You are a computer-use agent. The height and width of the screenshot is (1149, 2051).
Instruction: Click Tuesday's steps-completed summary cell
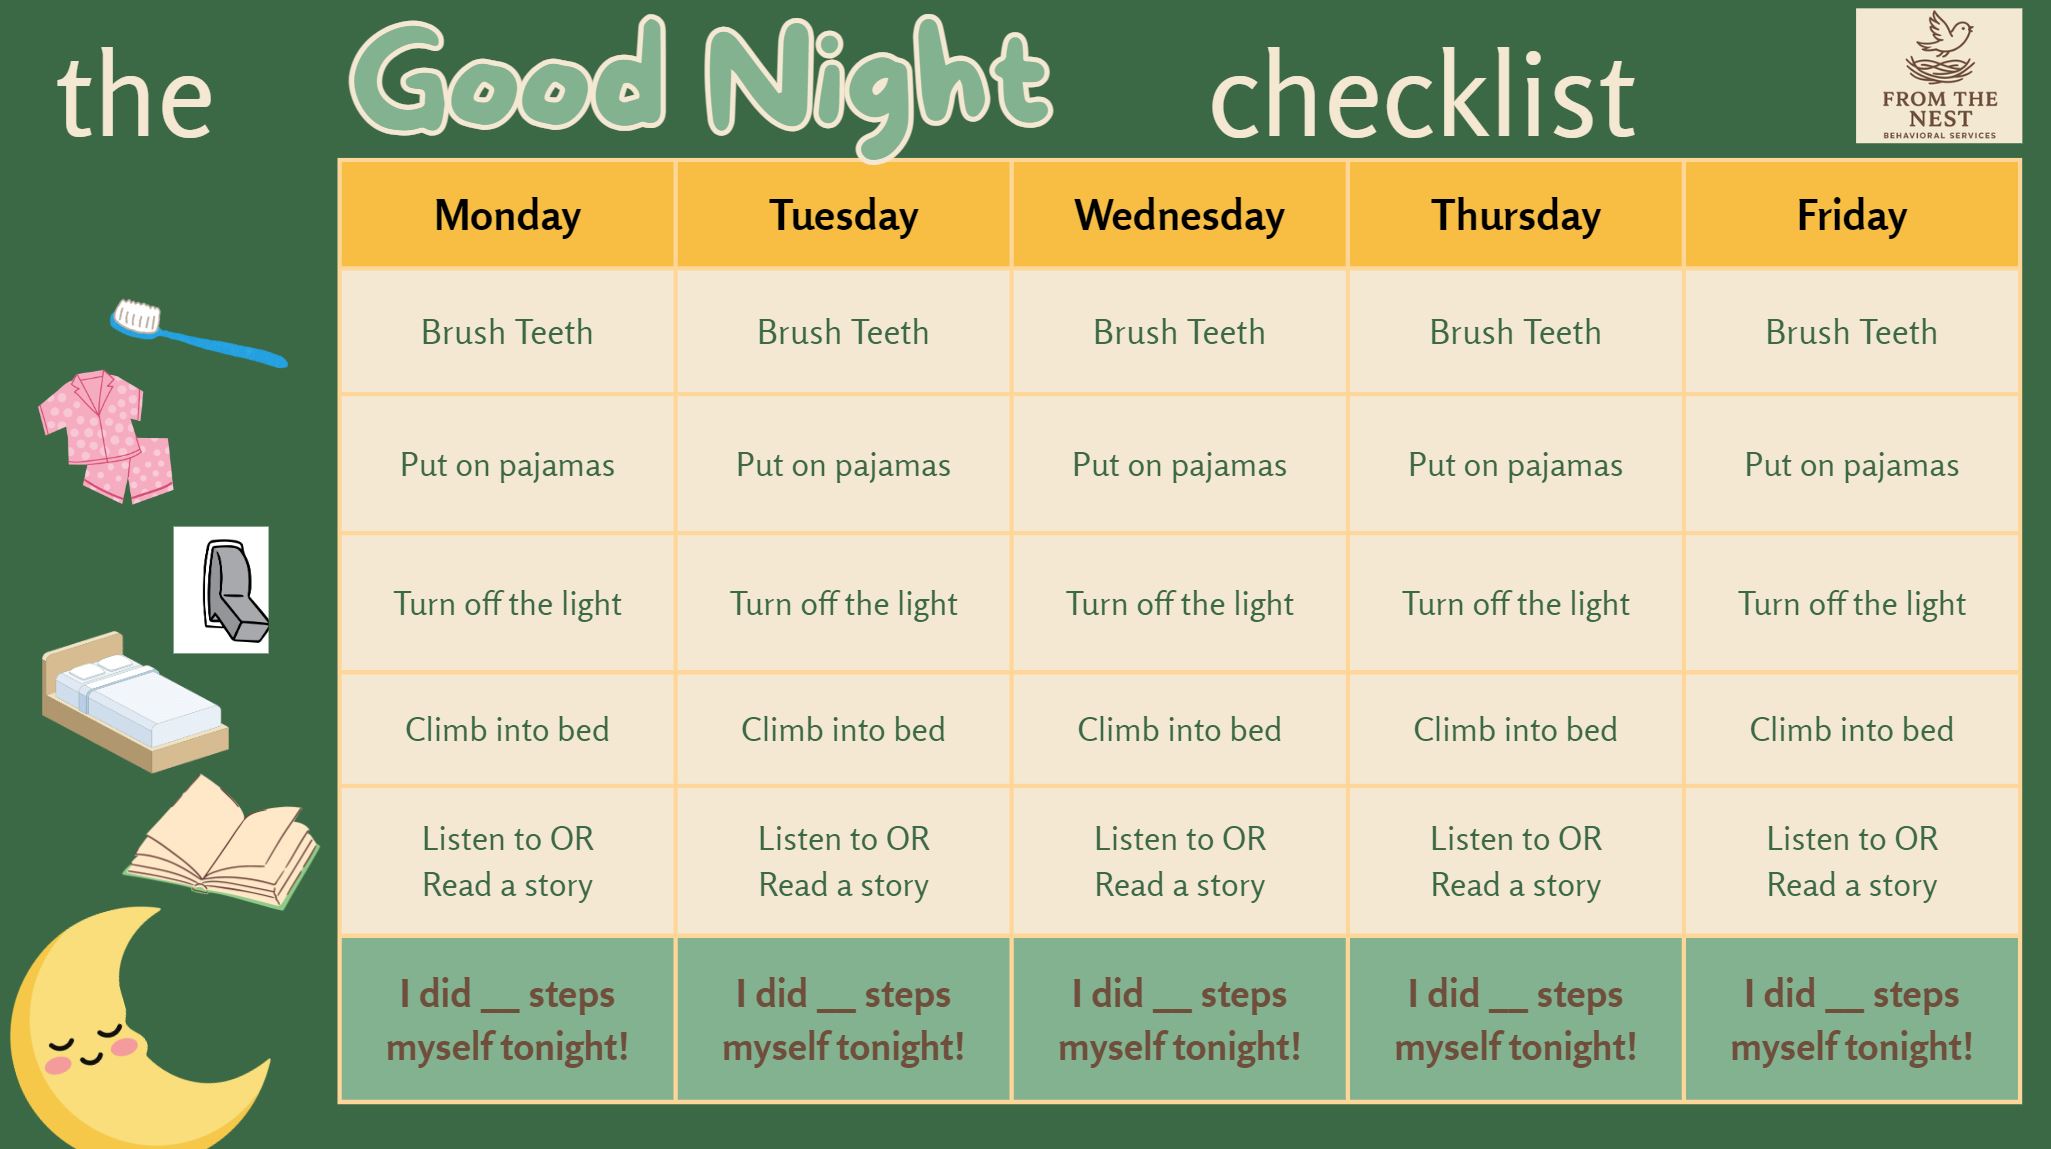[x=843, y=1020]
